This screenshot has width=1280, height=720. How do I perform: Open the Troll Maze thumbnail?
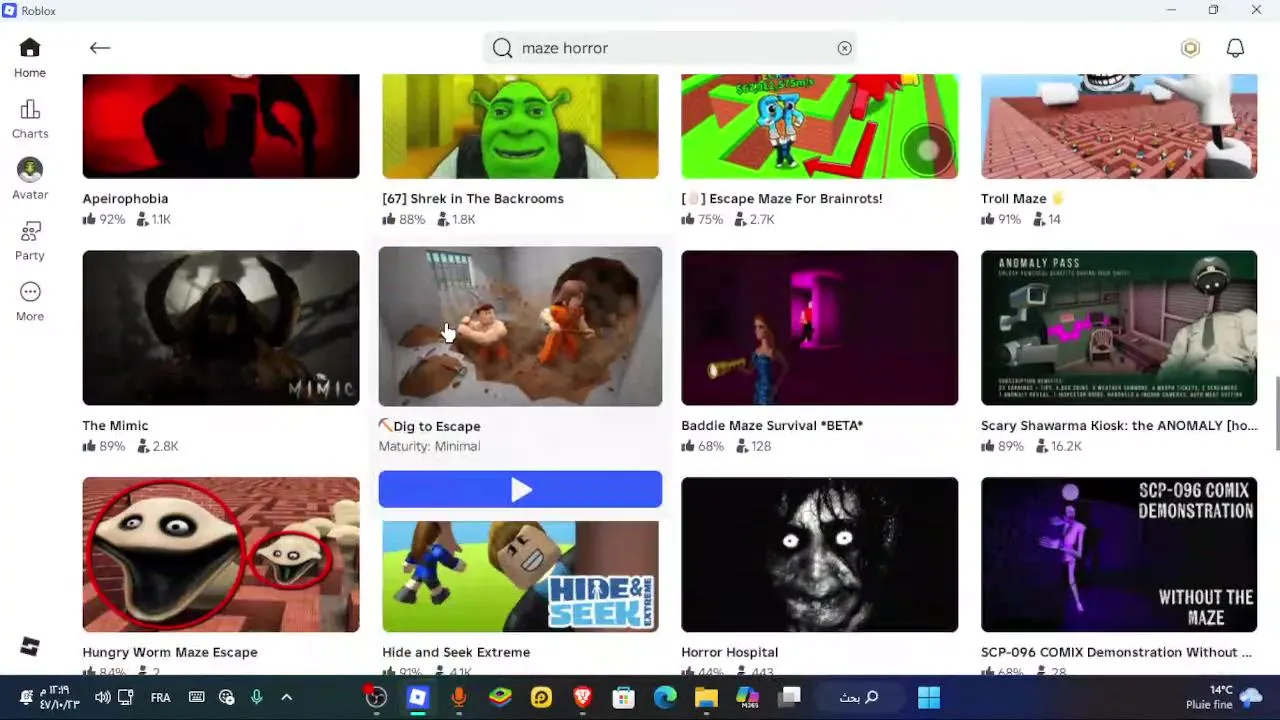click(x=1119, y=126)
